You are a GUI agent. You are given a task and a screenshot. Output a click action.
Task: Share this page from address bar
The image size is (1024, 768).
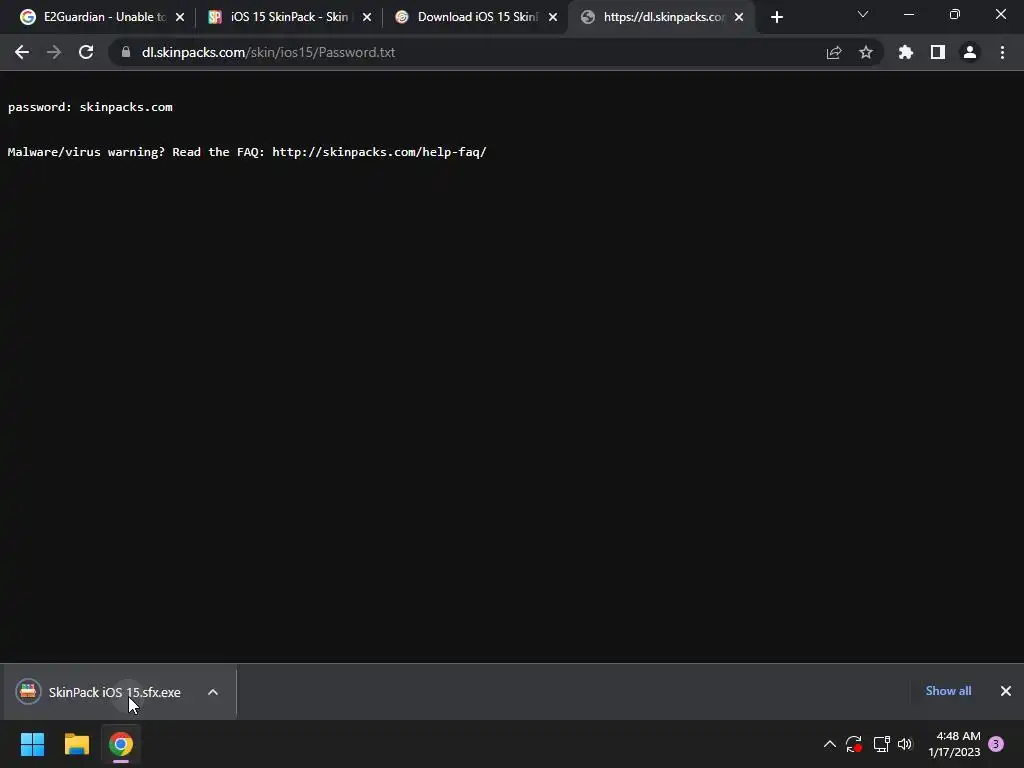coord(834,52)
